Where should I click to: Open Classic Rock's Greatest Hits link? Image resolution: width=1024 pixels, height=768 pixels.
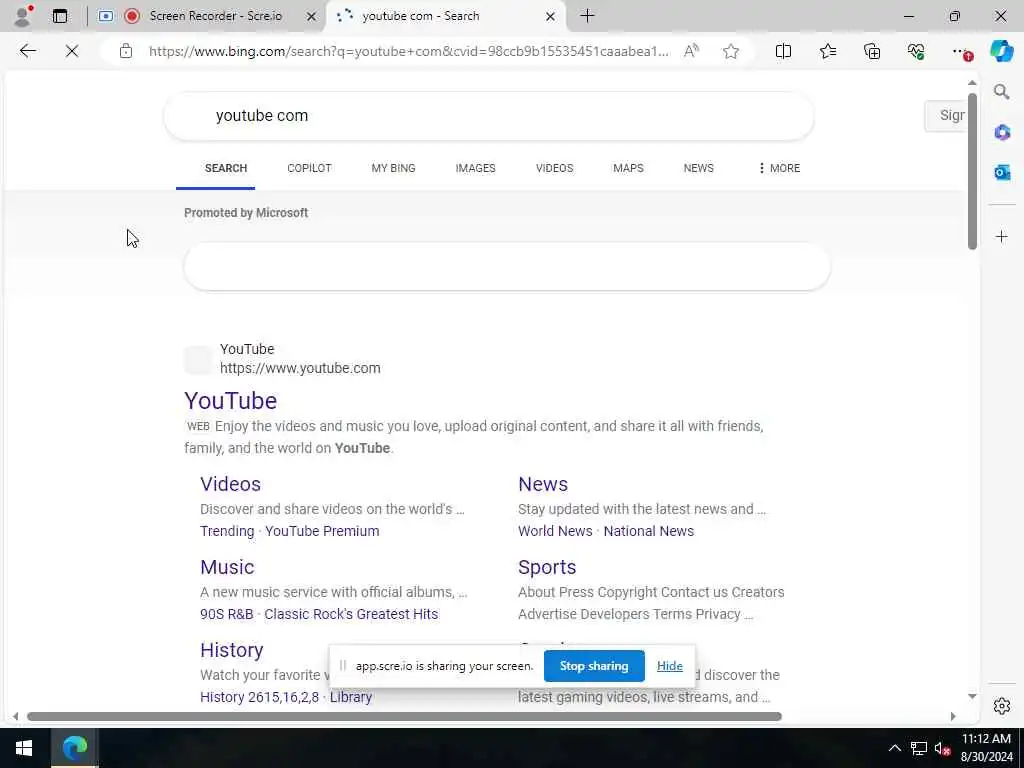(351, 614)
